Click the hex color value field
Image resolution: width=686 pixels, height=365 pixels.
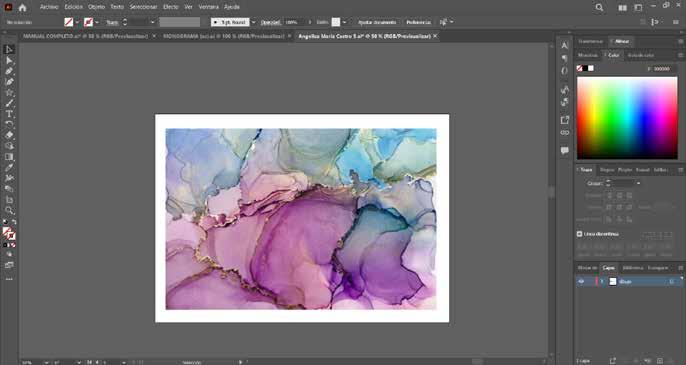pyautogui.click(x=664, y=69)
